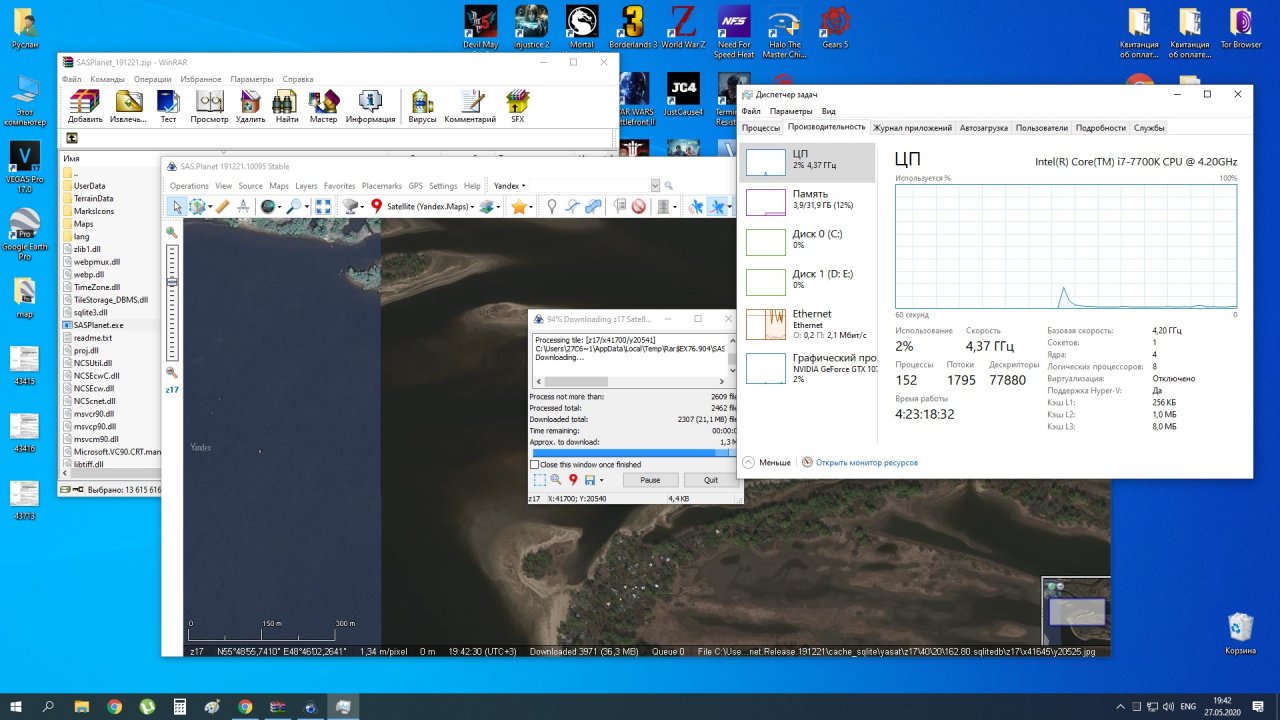Click the red placemark icon in download dialog
The height and width of the screenshot is (720, 1280).
(573, 480)
